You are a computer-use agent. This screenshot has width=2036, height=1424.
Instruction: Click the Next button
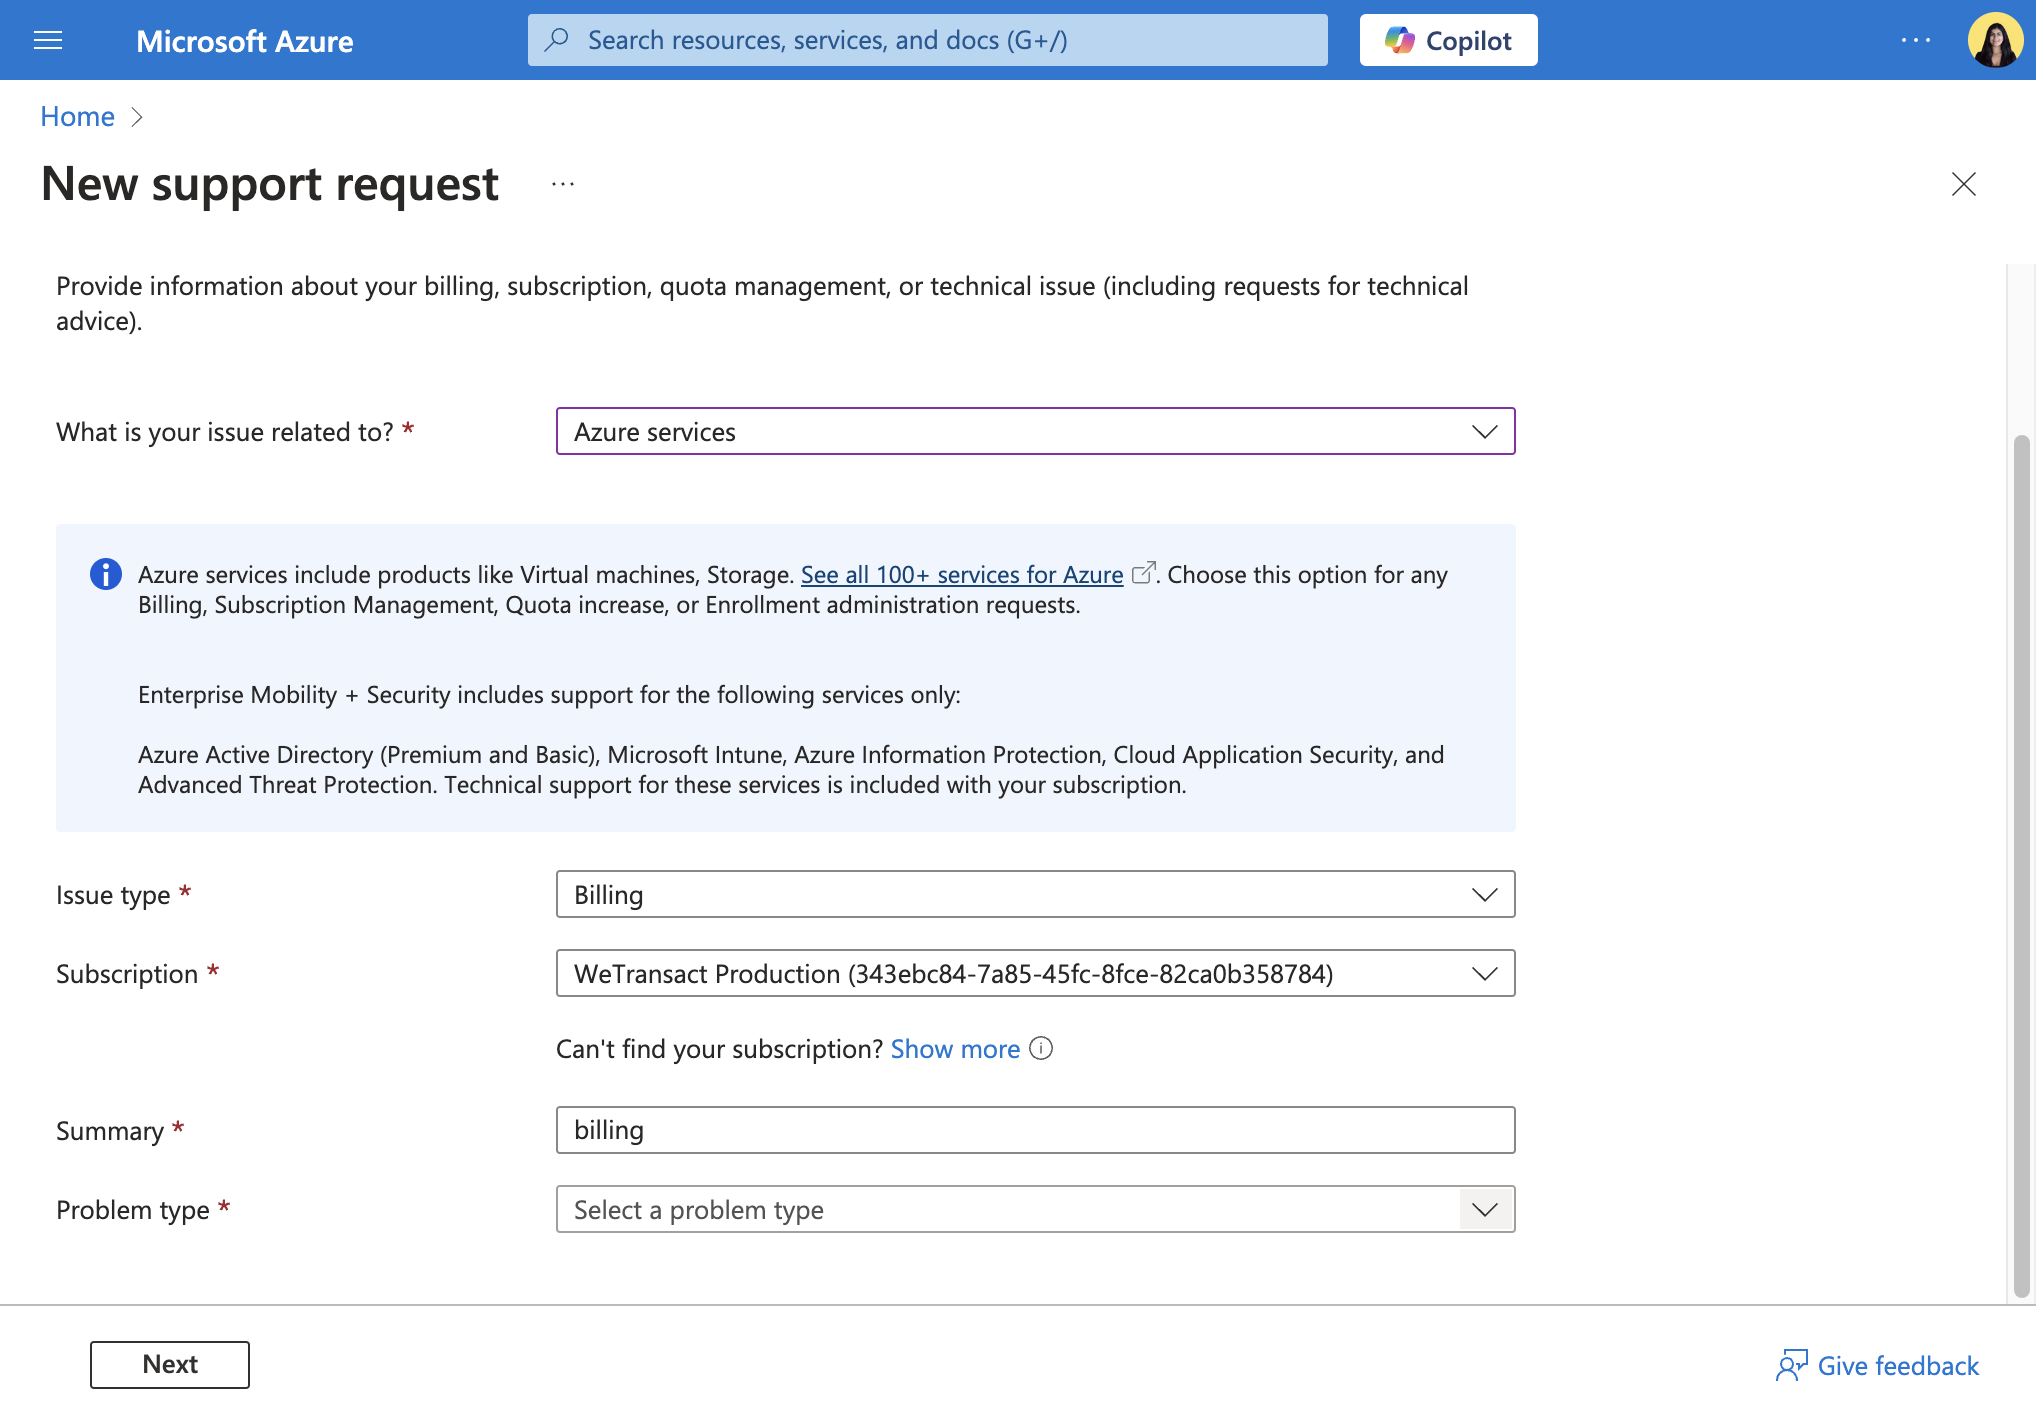click(x=170, y=1364)
